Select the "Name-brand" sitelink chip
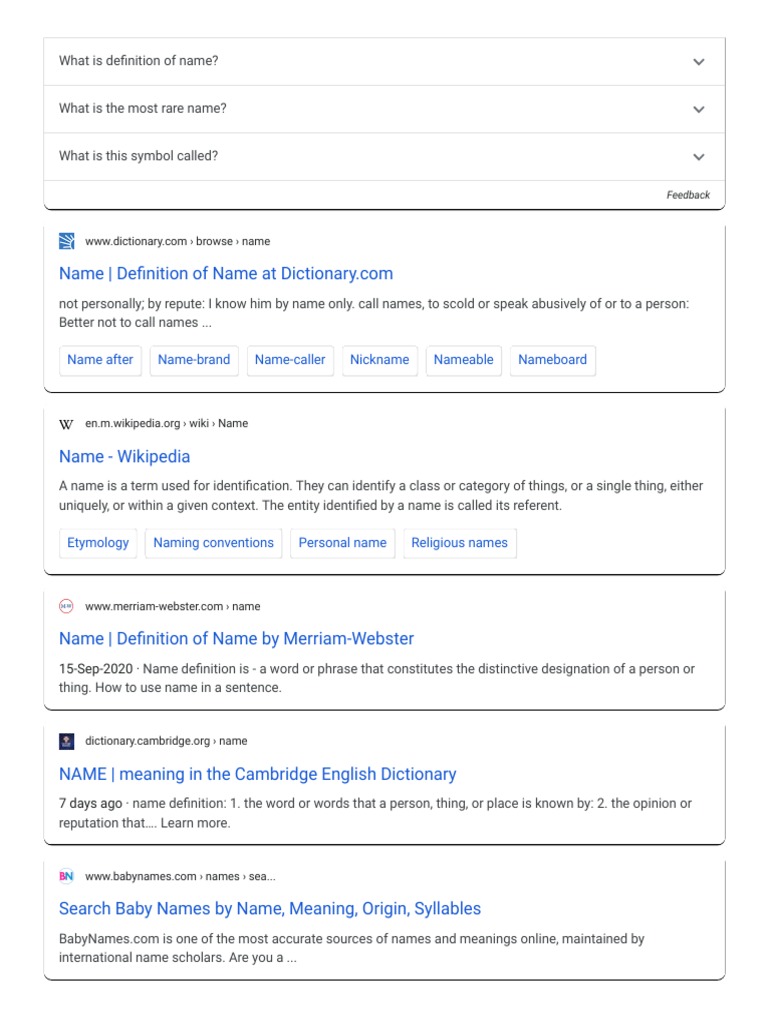This screenshot has width=768, height=1024. point(194,360)
